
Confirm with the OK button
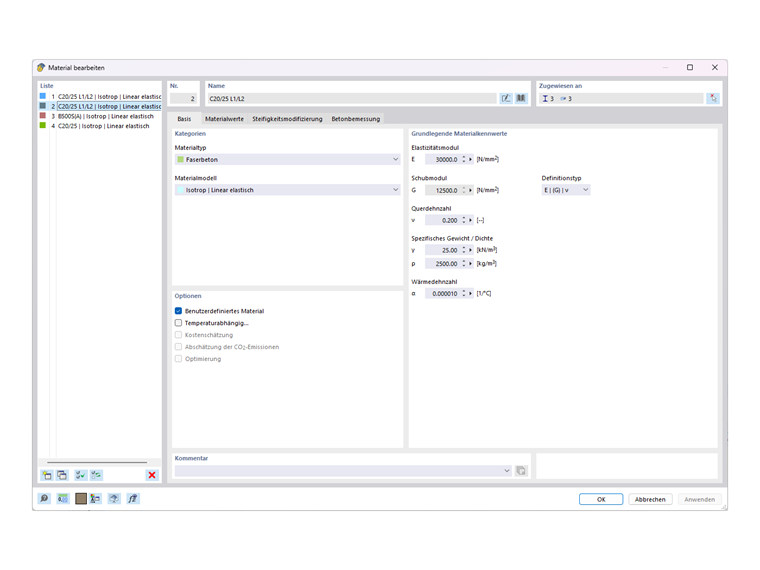(601, 499)
